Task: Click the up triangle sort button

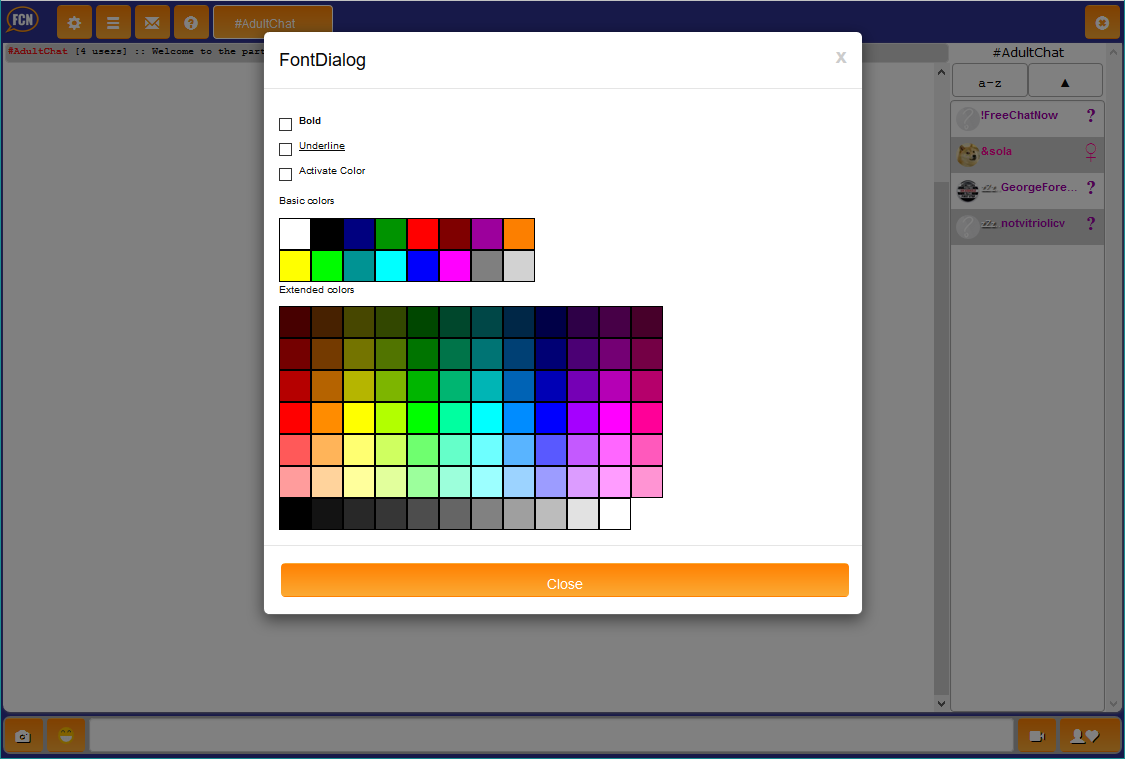Action: point(1065,82)
